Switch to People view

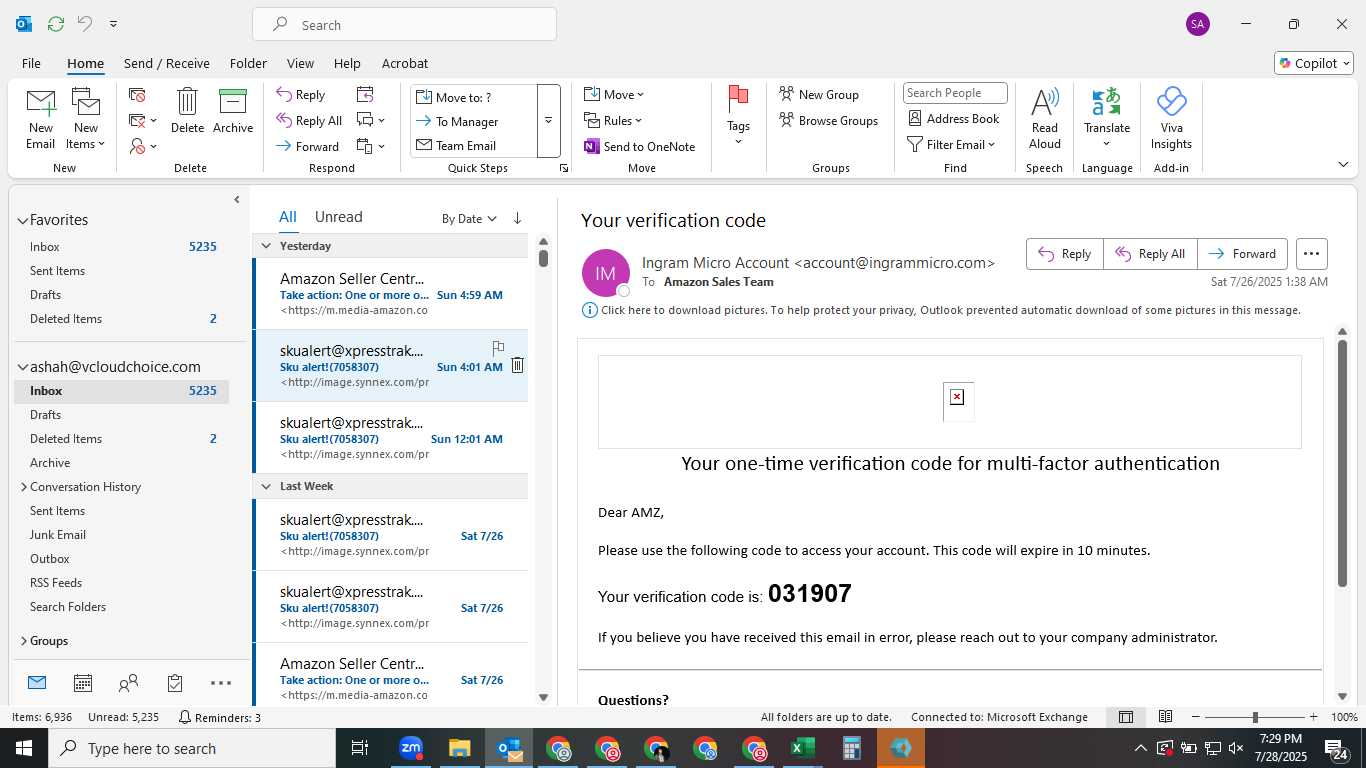(x=128, y=683)
